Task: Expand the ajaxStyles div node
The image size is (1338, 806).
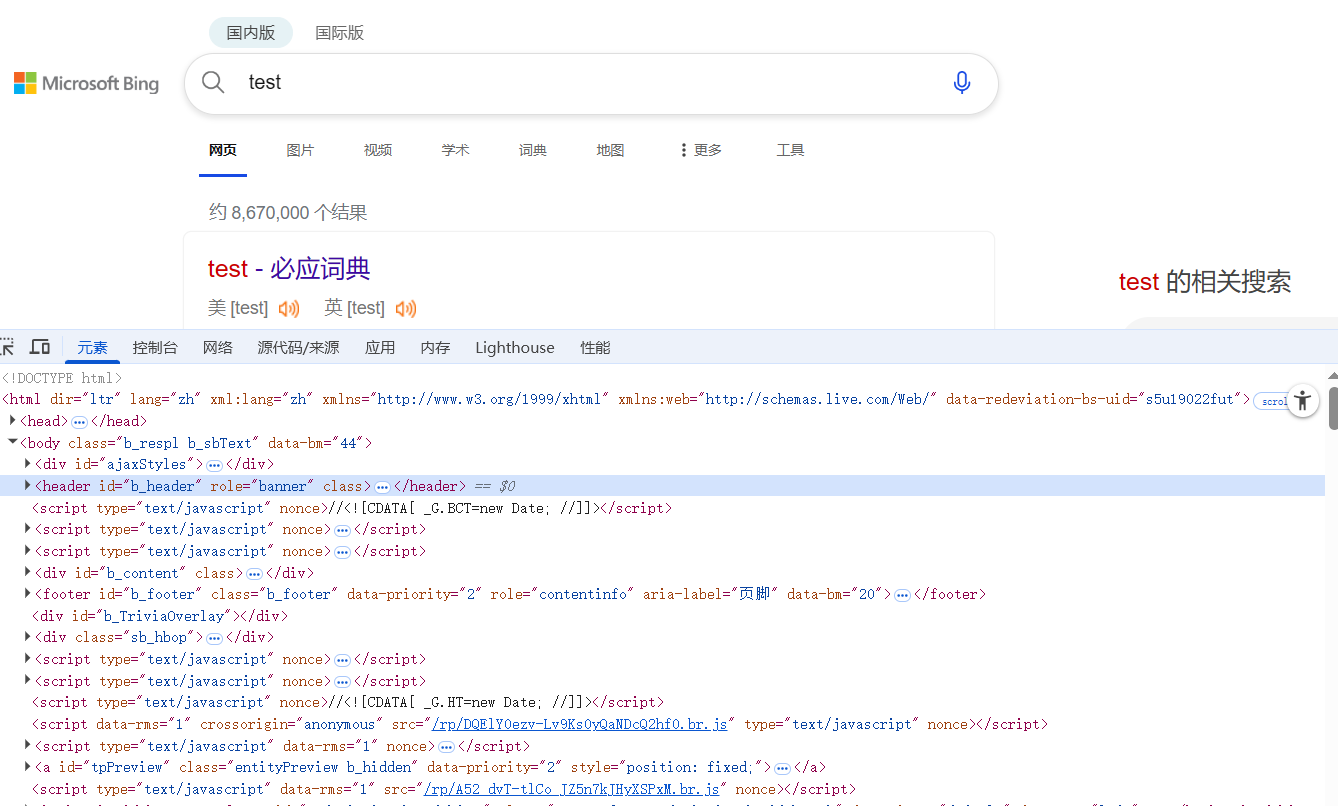Action: click(28, 464)
